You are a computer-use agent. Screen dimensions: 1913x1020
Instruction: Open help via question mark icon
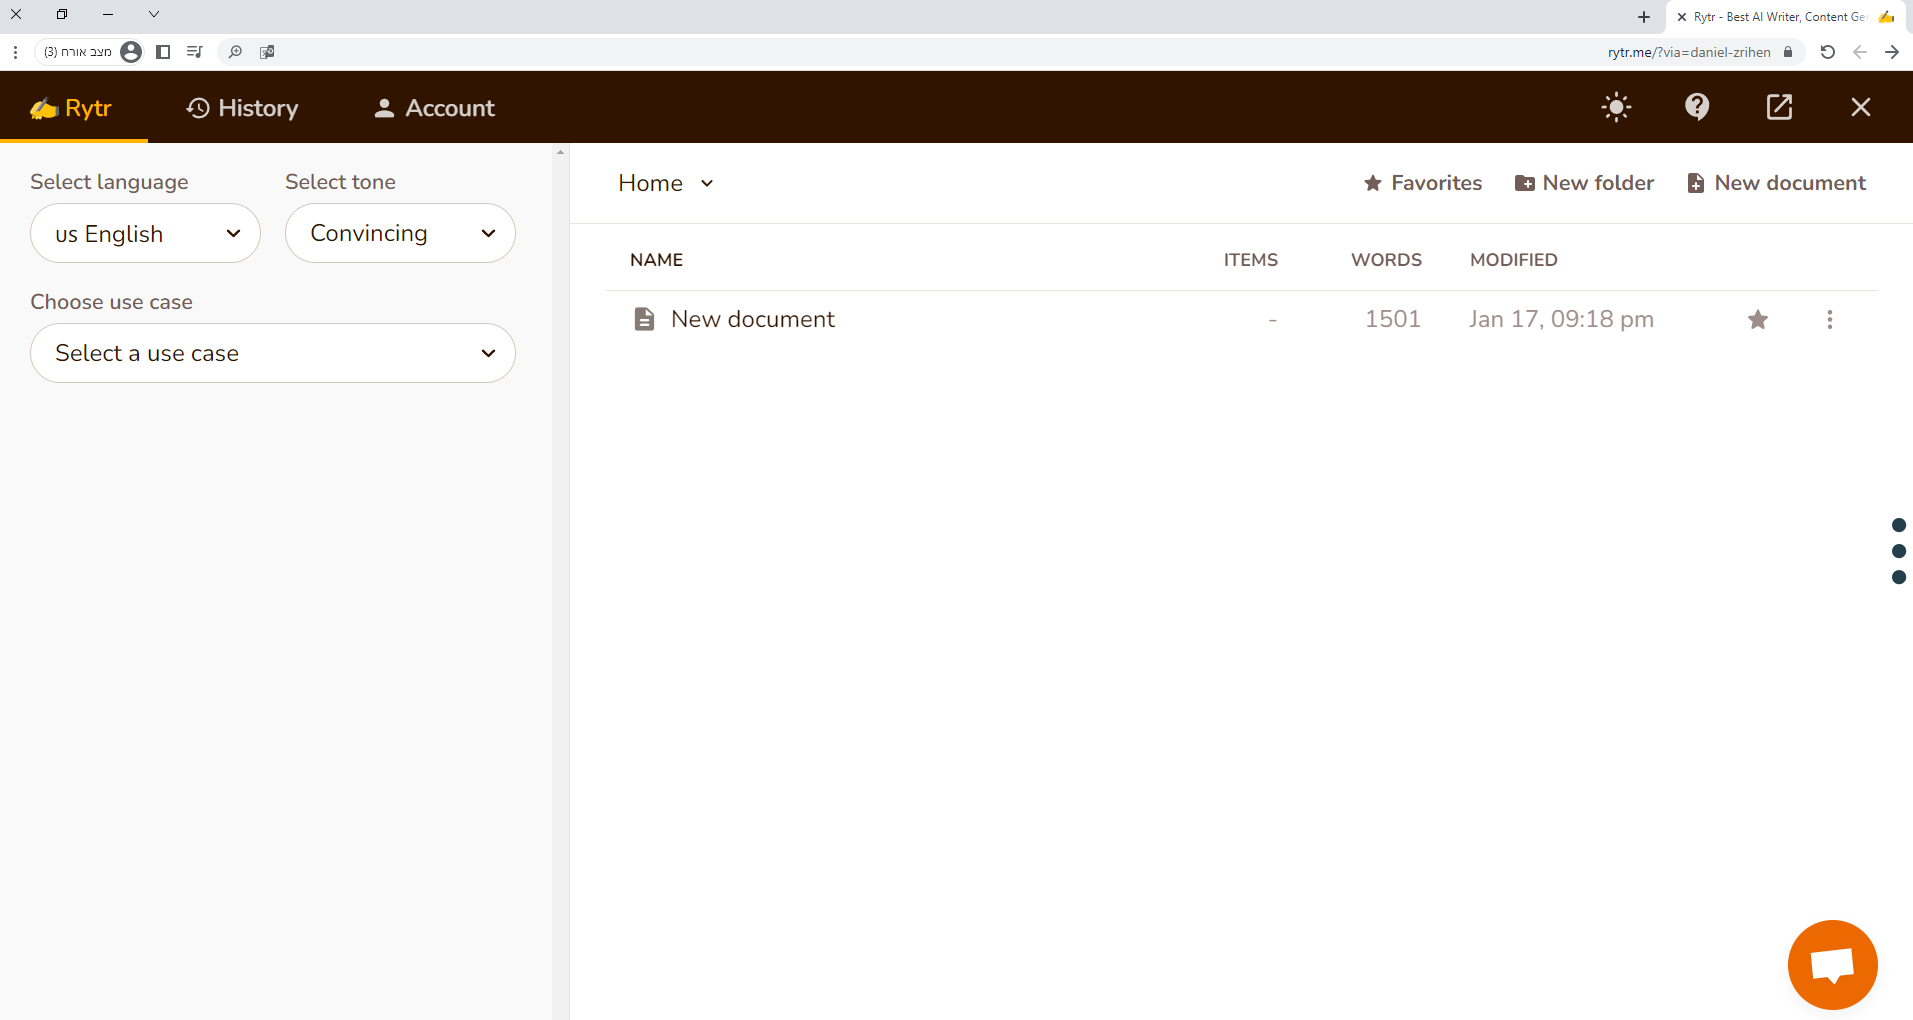point(1697,107)
